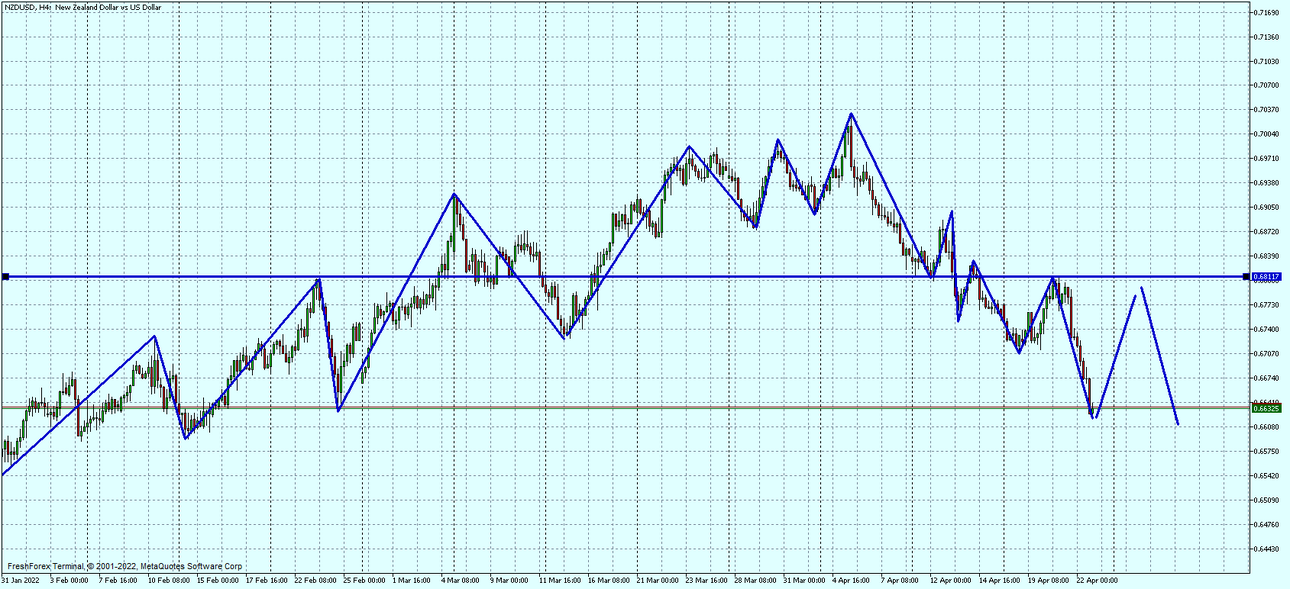Viewport: 1290px width, 589px height.
Task: Click the 22 Feb 08:00 time label
Action: coord(315,580)
